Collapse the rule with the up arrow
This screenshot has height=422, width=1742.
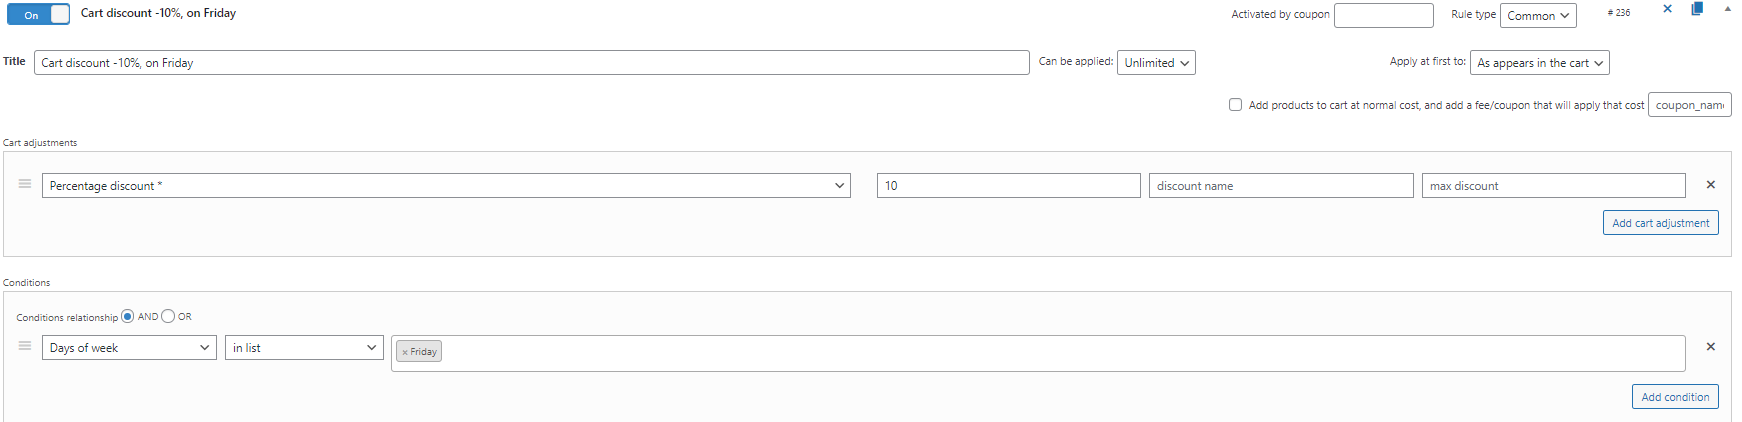point(1727,9)
